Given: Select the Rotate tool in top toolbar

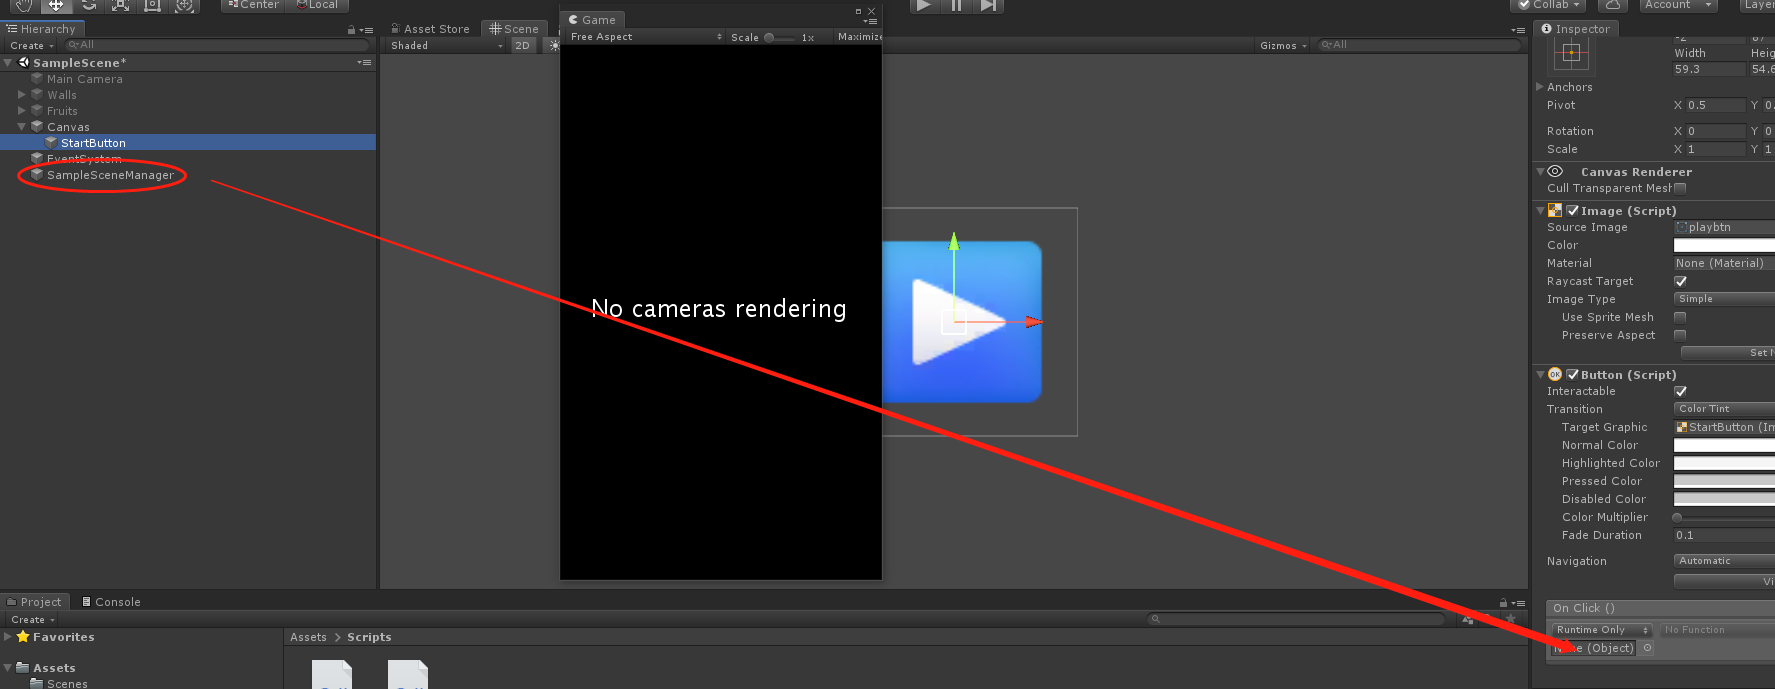Looking at the screenshot, I should [x=88, y=5].
